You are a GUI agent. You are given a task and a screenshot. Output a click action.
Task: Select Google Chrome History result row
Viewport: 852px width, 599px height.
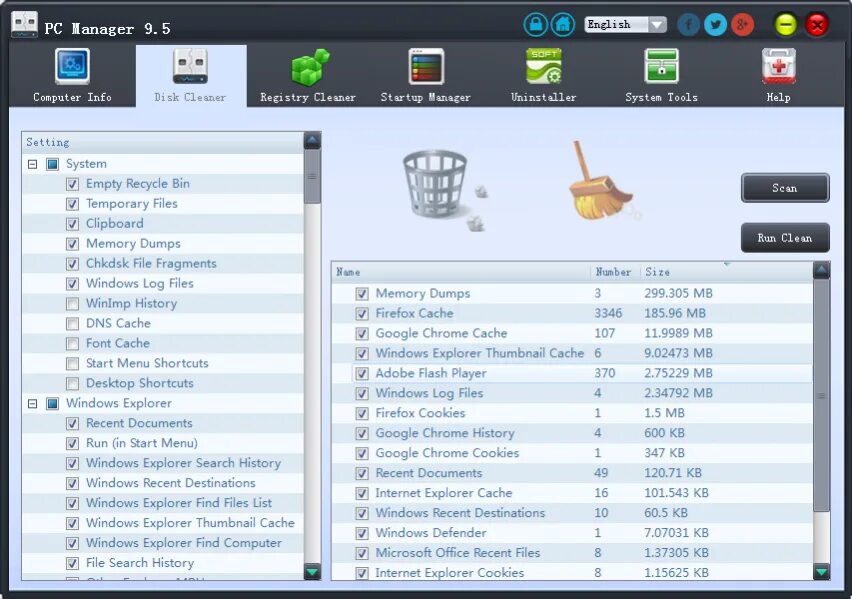click(572, 433)
